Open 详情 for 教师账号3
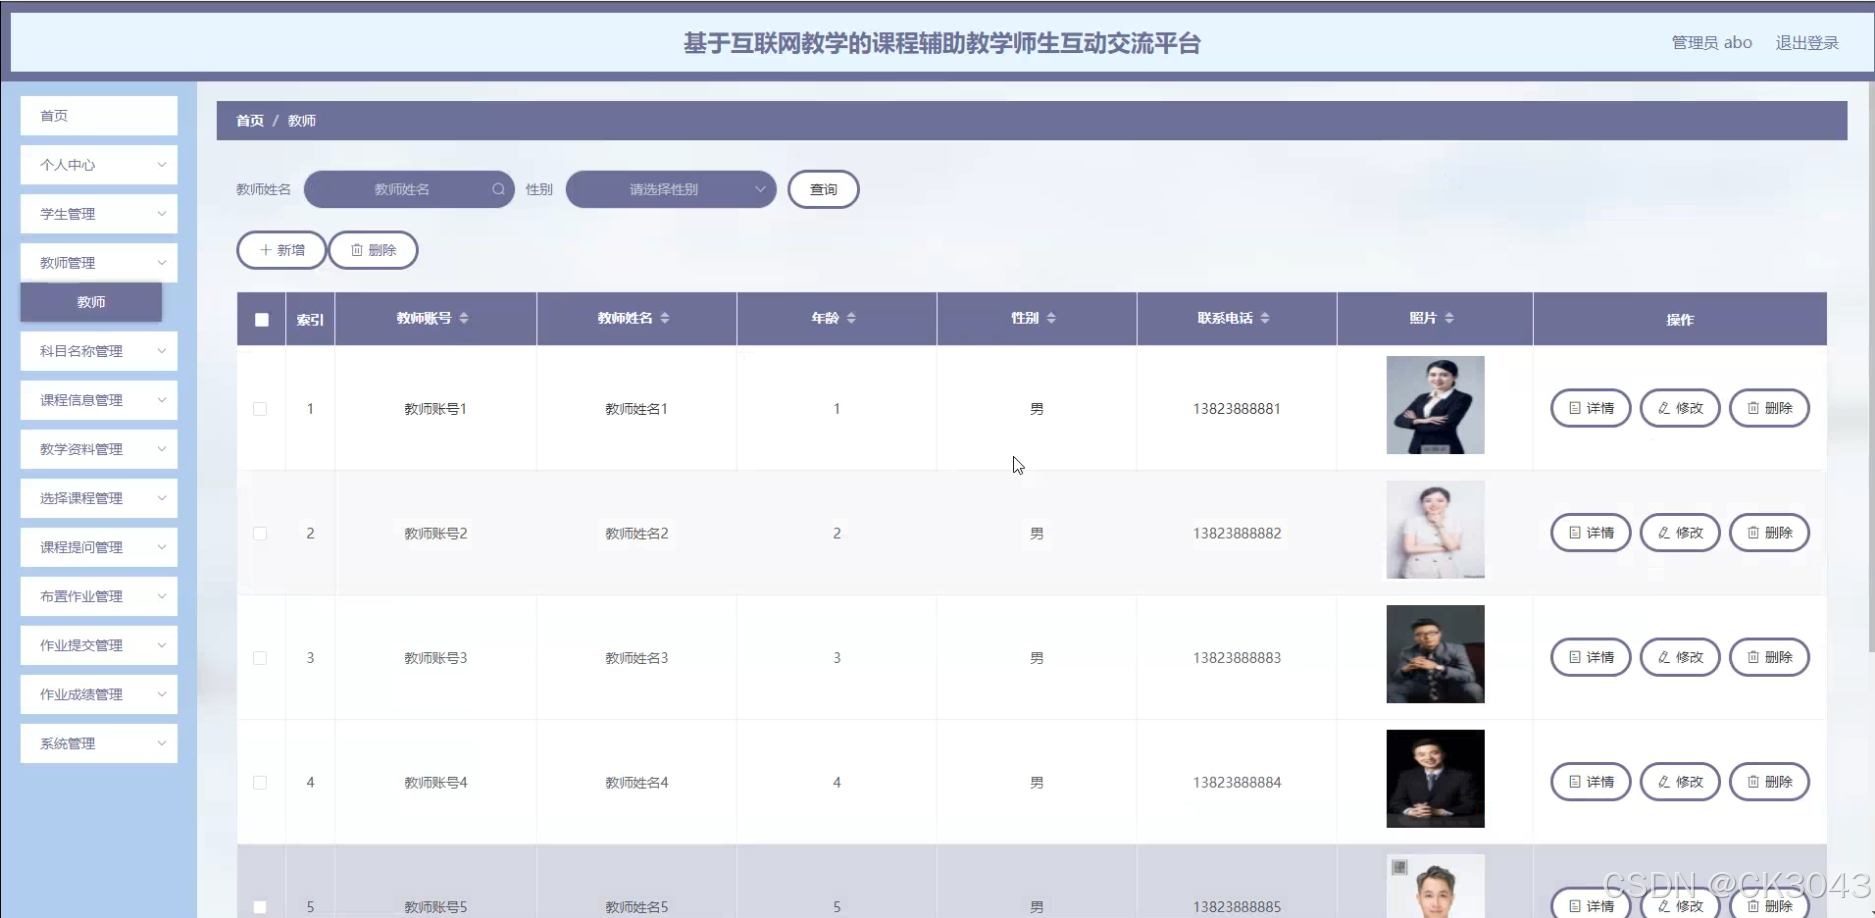Viewport: 1875px width, 918px height. click(1590, 657)
